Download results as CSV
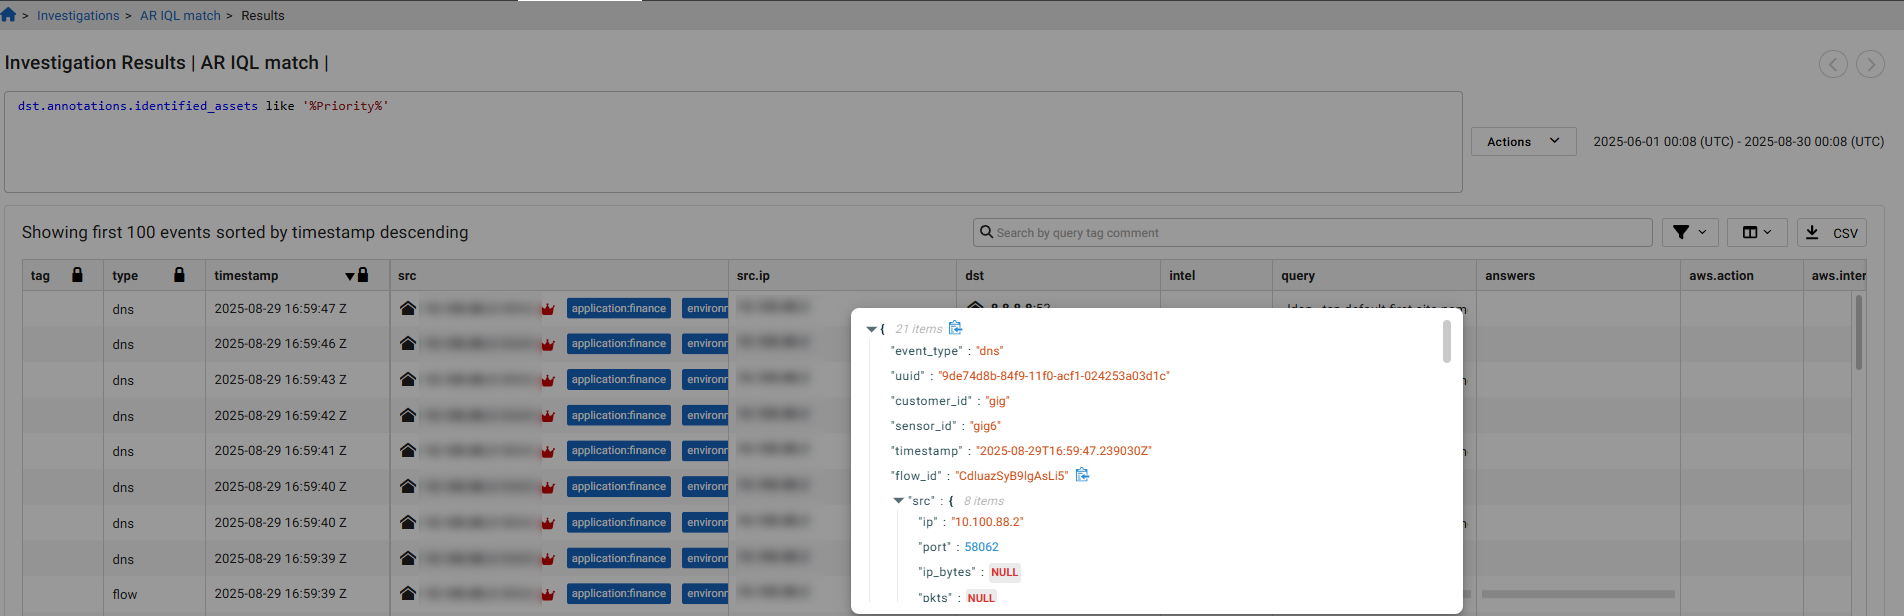The image size is (1904, 616). 1831,233
